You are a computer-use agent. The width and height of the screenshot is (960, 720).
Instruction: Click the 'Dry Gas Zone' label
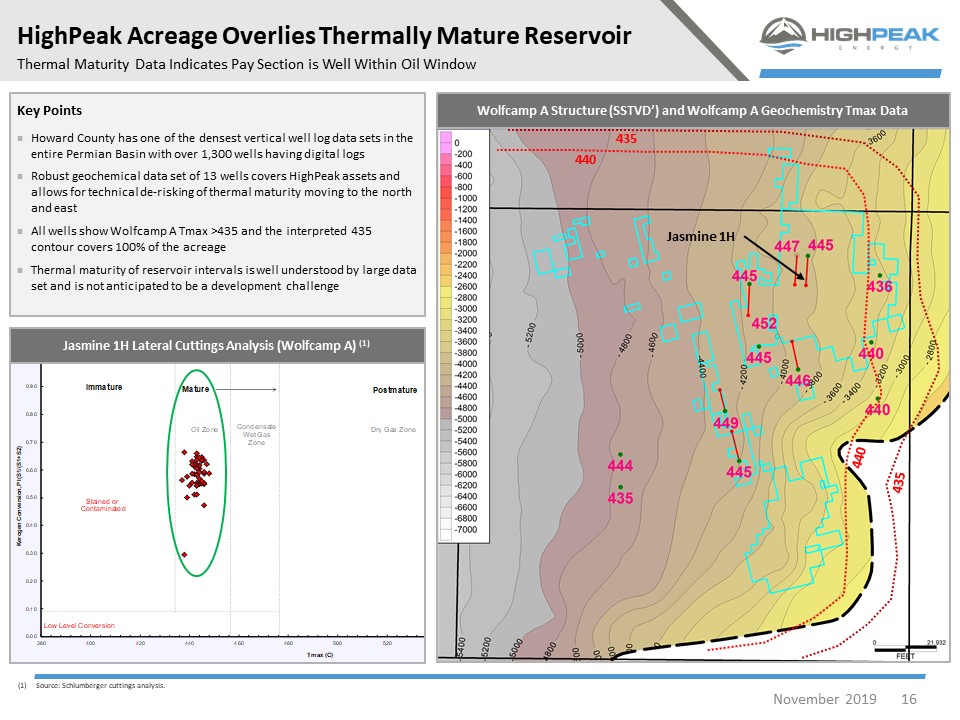coord(393,430)
